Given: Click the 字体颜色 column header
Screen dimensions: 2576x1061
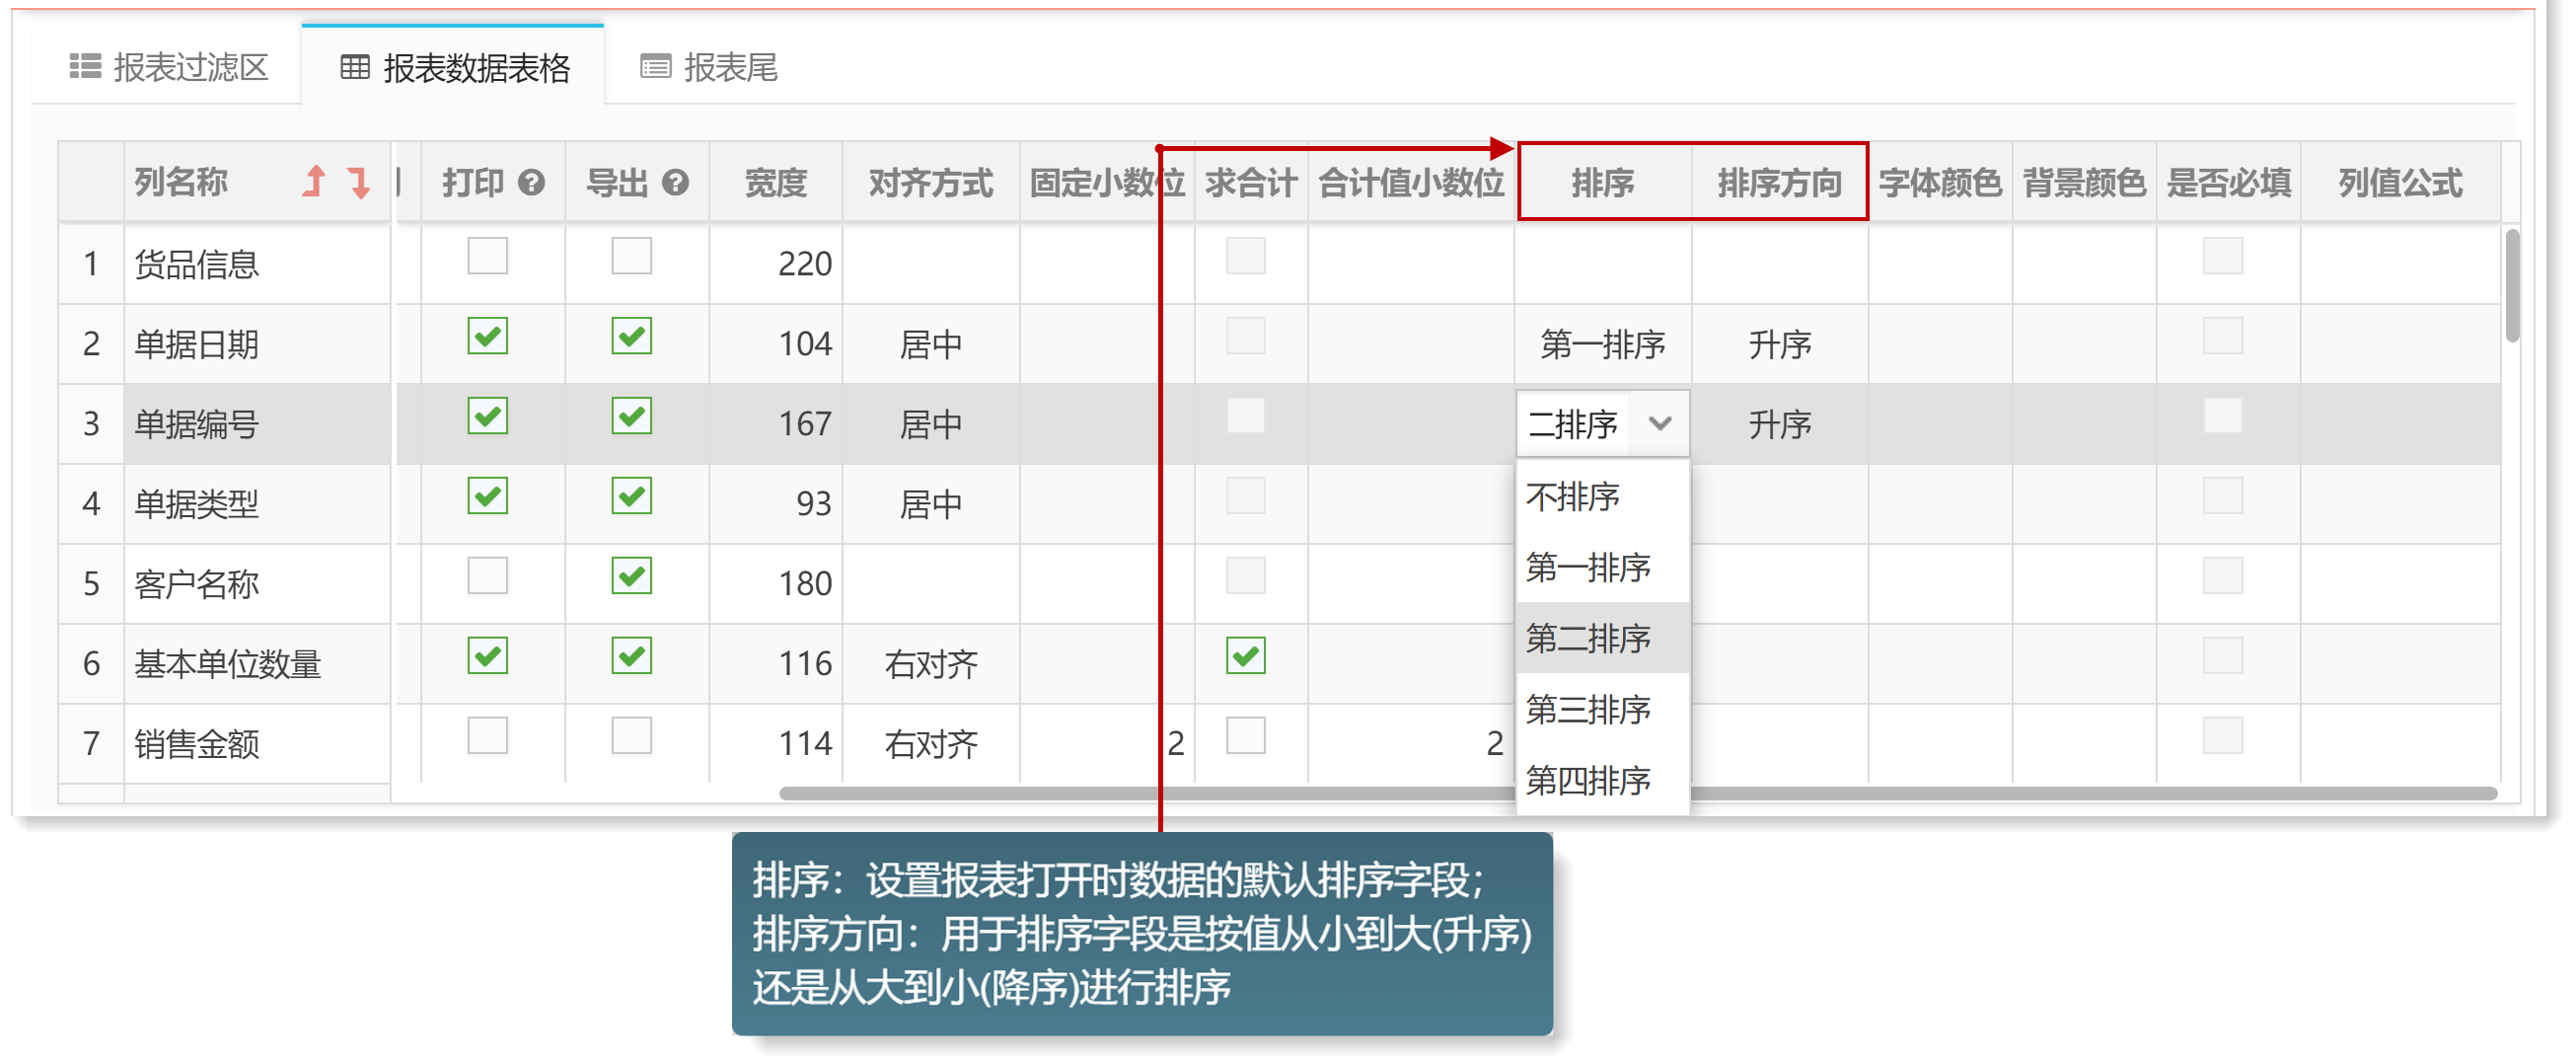Looking at the screenshot, I should [x=1940, y=182].
